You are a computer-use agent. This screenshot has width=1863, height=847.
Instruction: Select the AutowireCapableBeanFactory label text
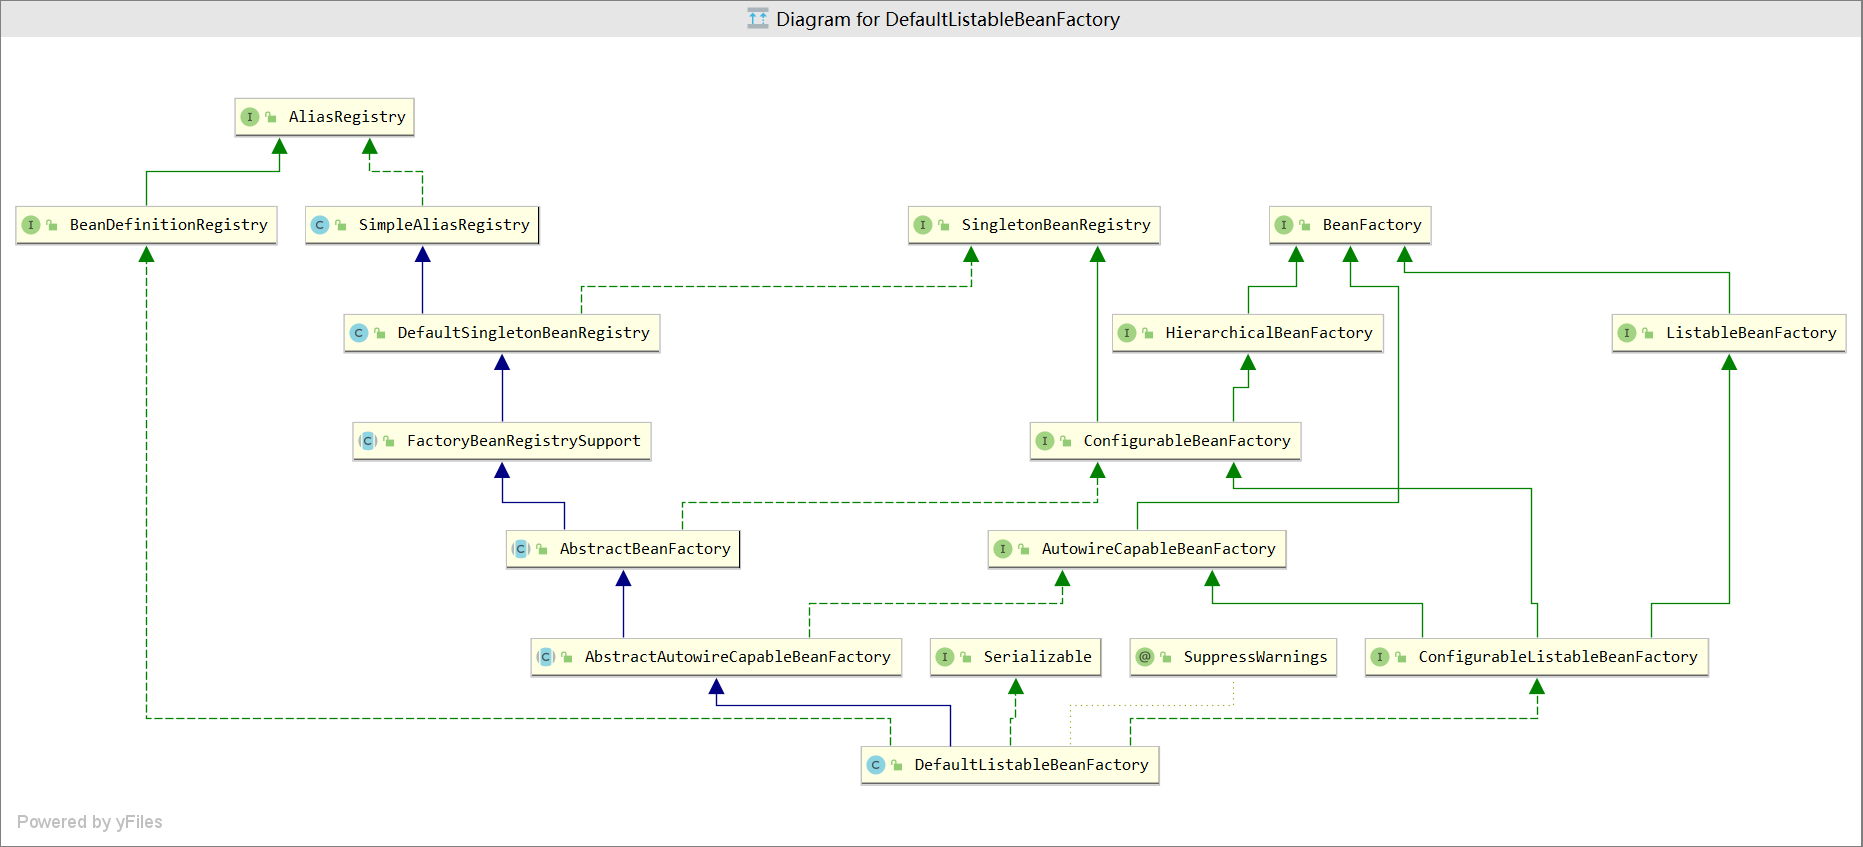click(x=1159, y=549)
